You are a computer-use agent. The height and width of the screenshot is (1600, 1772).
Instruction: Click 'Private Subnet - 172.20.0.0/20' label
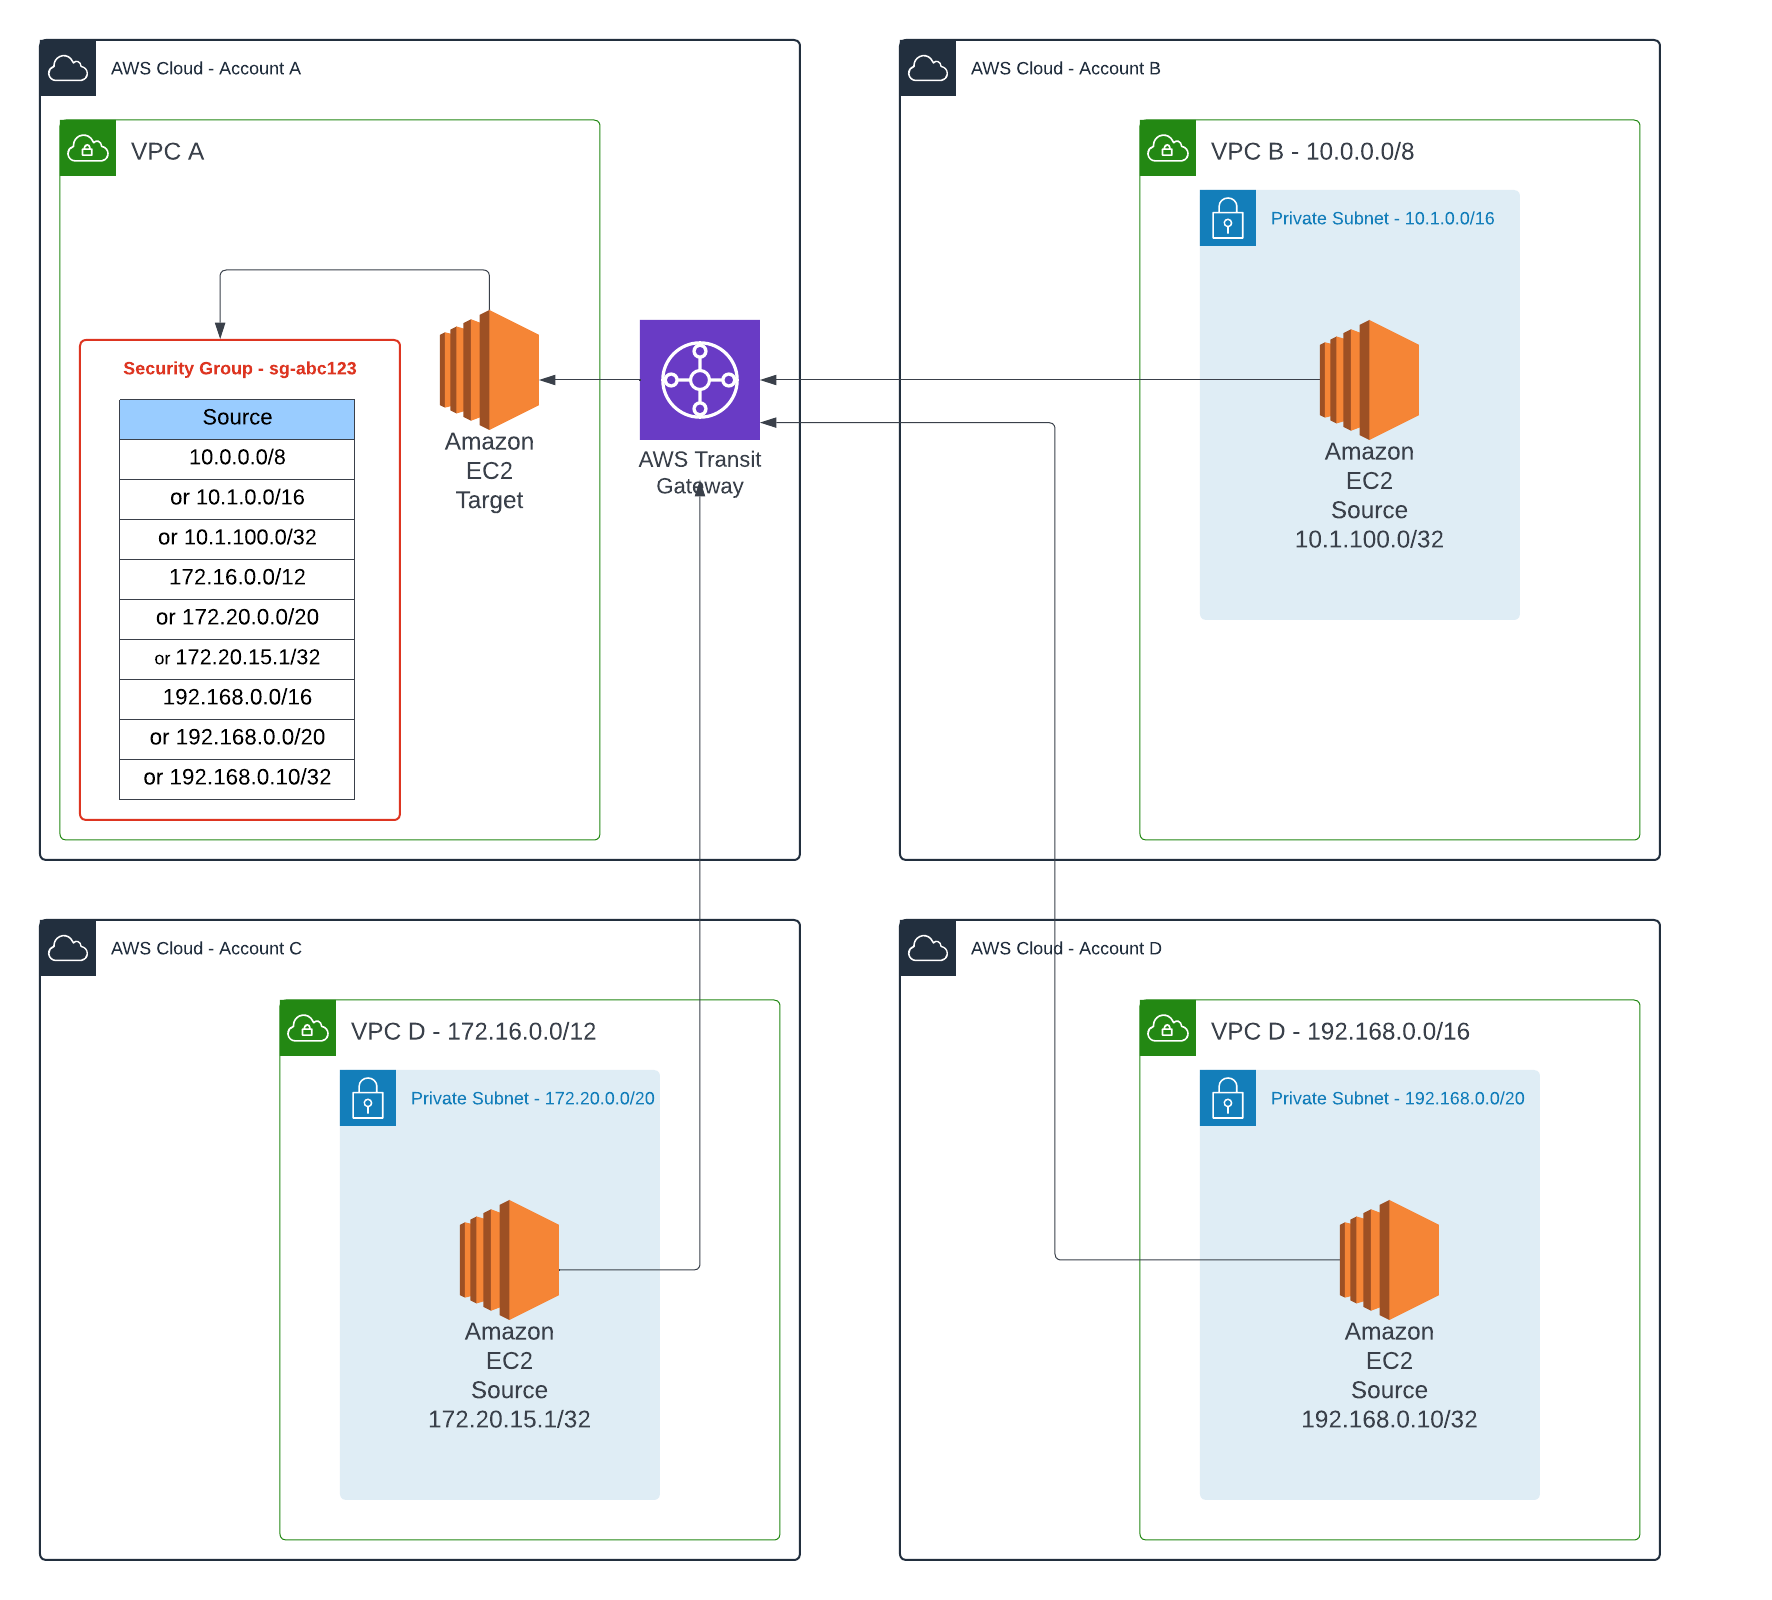pyautogui.click(x=532, y=1098)
